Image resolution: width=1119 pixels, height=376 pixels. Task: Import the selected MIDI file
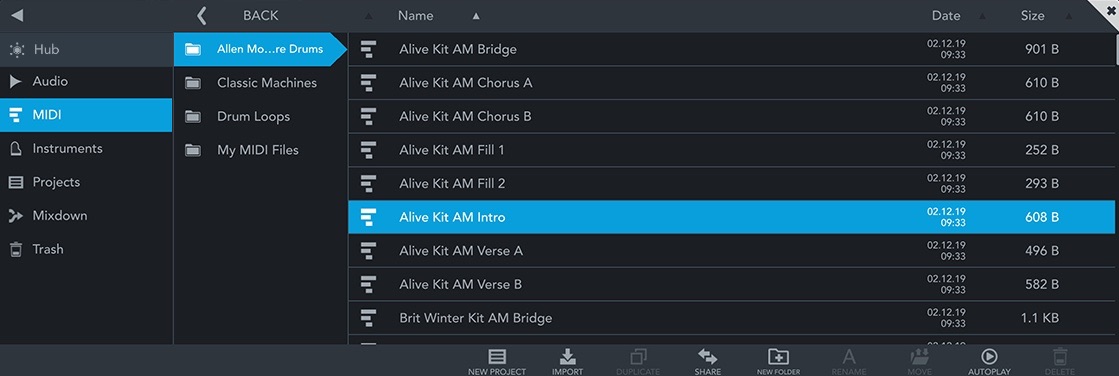click(567, 362)
